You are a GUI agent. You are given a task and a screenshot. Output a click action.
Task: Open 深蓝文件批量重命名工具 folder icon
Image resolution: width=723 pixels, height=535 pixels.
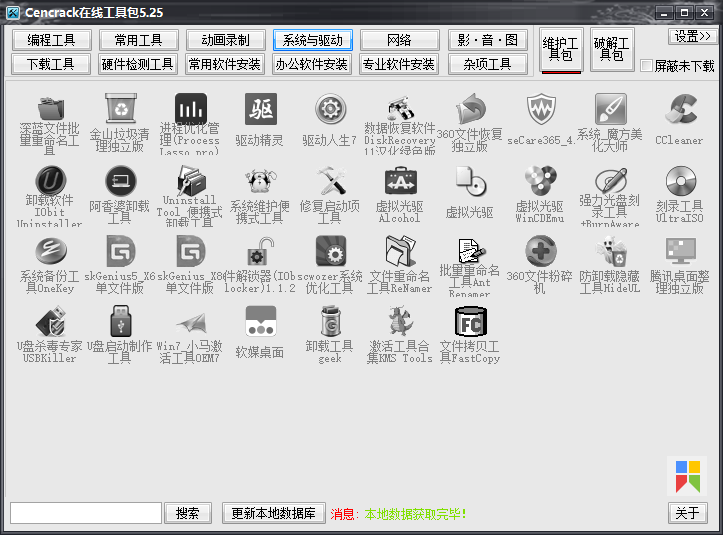(51, 109)
